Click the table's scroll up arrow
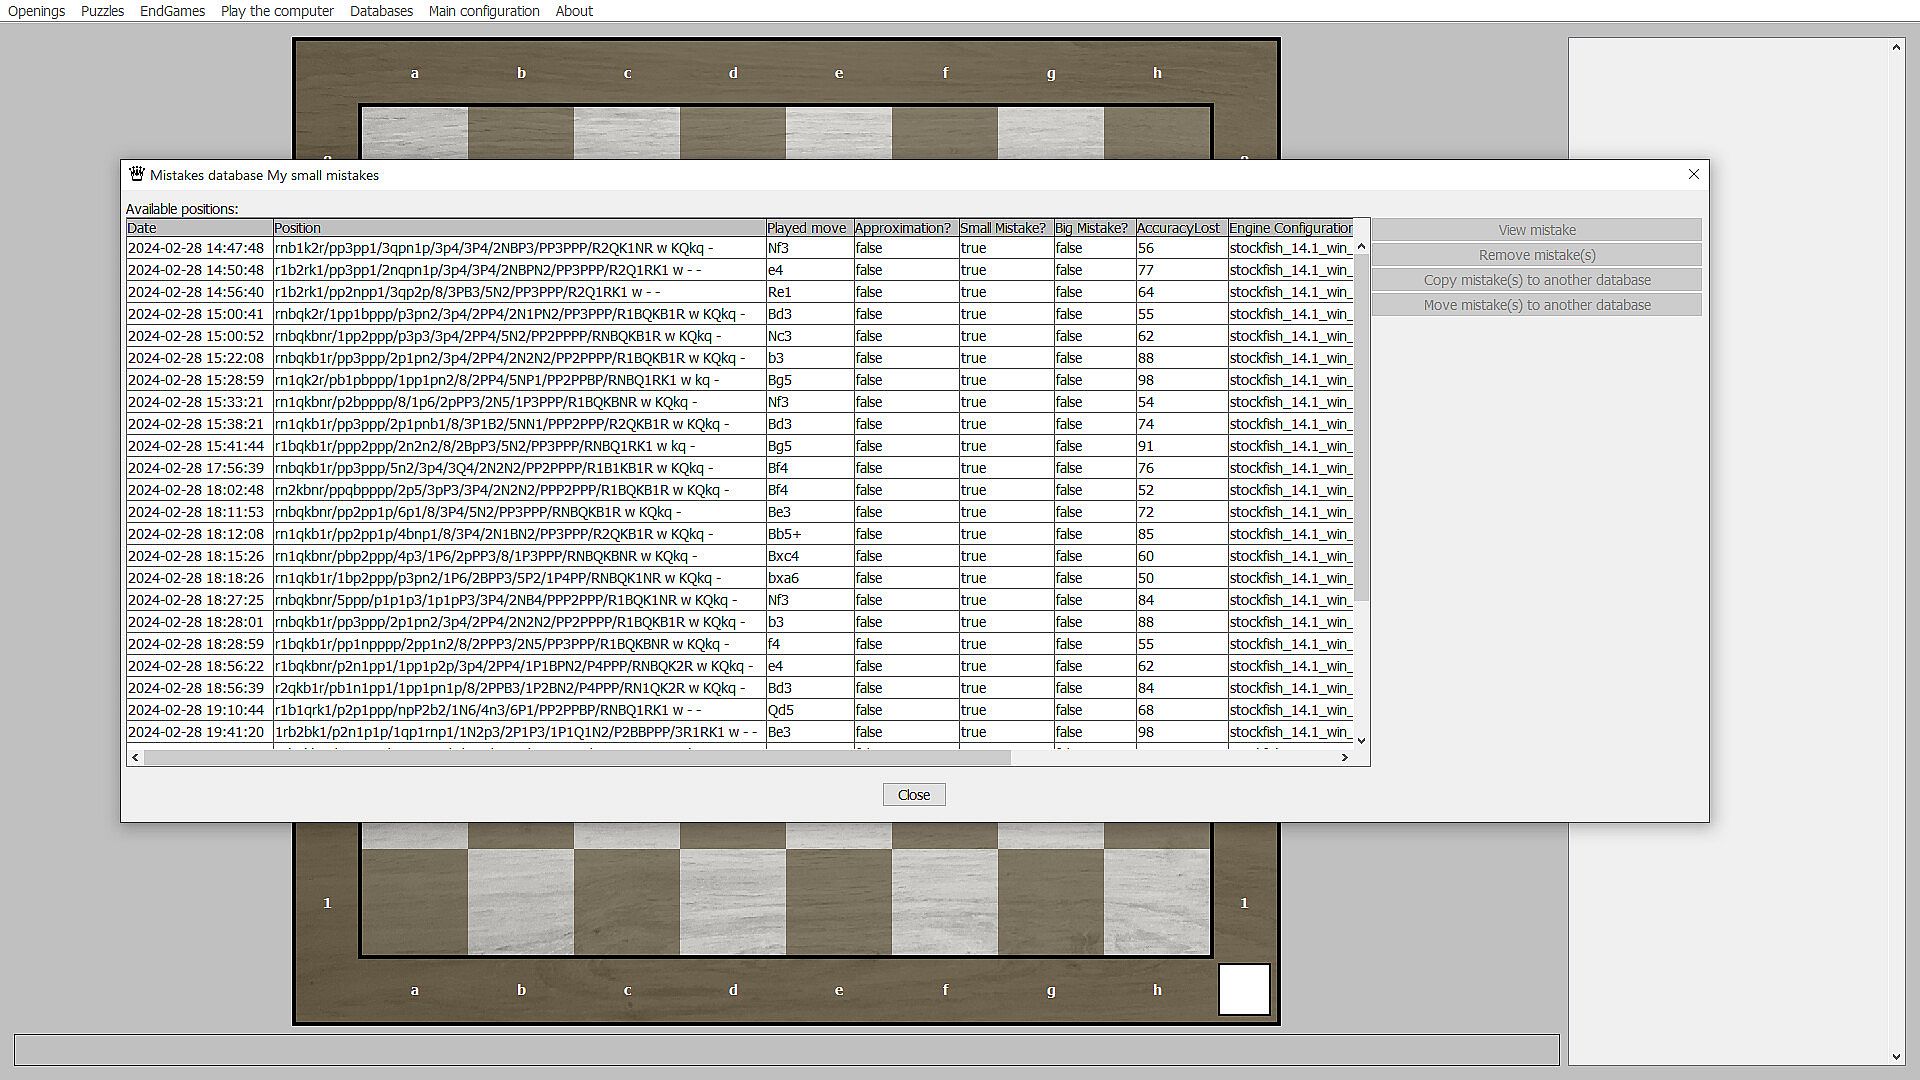The height and width of the screenshot is (1080, 1920). click(1360, 247)
